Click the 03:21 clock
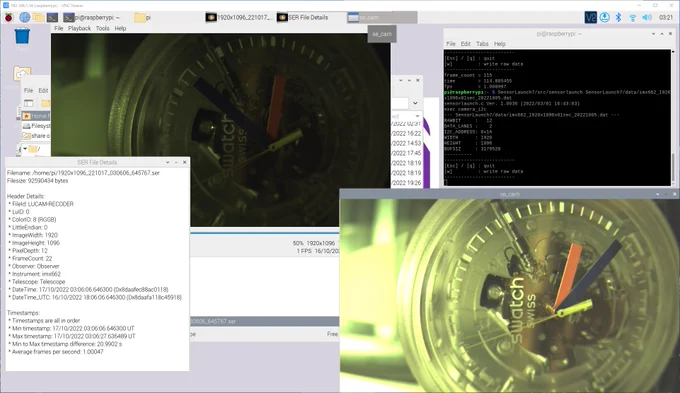The height and width of the screenshot is (393, 680). [x=666, y=17]
